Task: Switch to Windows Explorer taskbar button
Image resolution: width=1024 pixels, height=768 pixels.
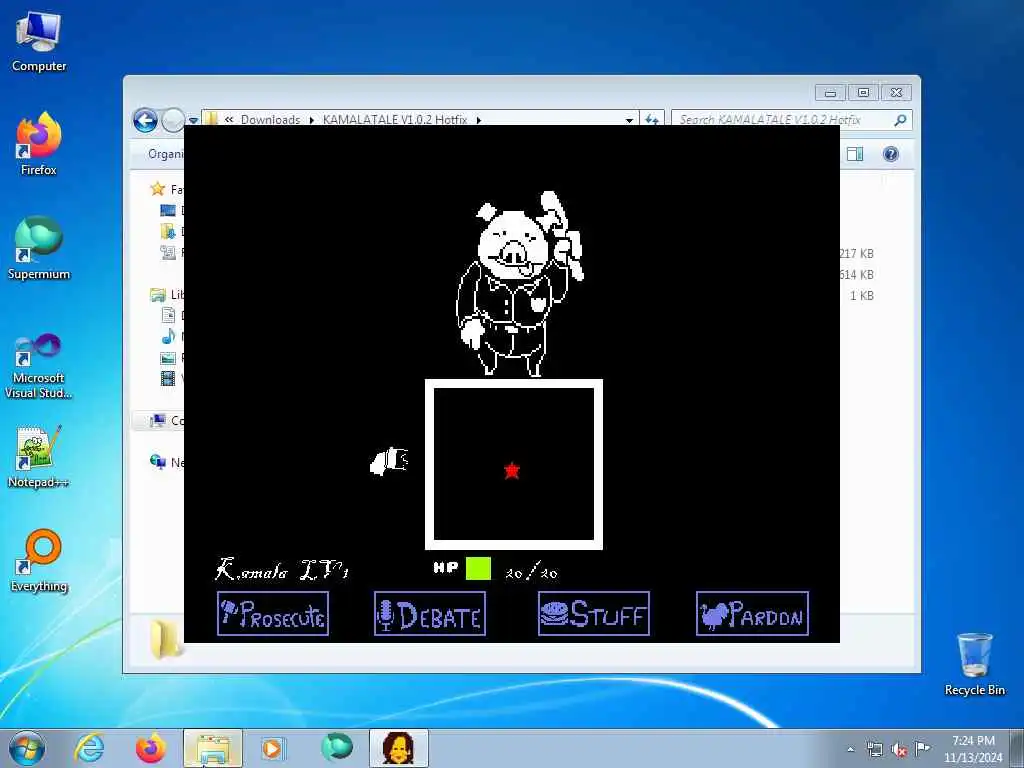Action: [x=213, y=748]
